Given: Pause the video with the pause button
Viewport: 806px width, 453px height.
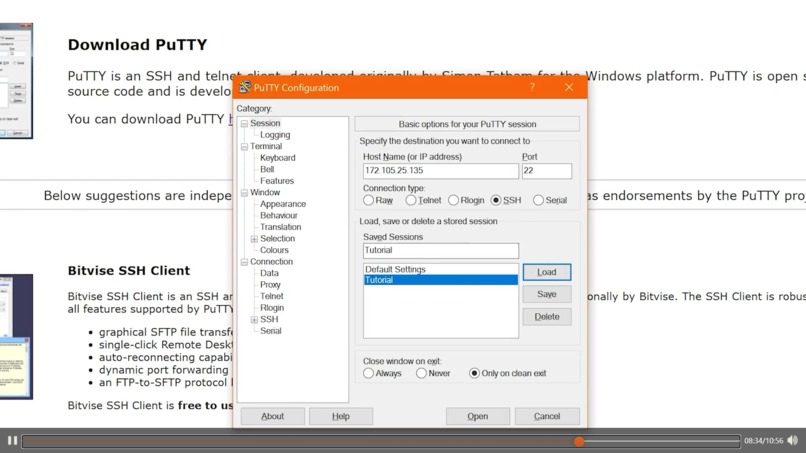Looking at the screenshot, I should click(12, 440).
